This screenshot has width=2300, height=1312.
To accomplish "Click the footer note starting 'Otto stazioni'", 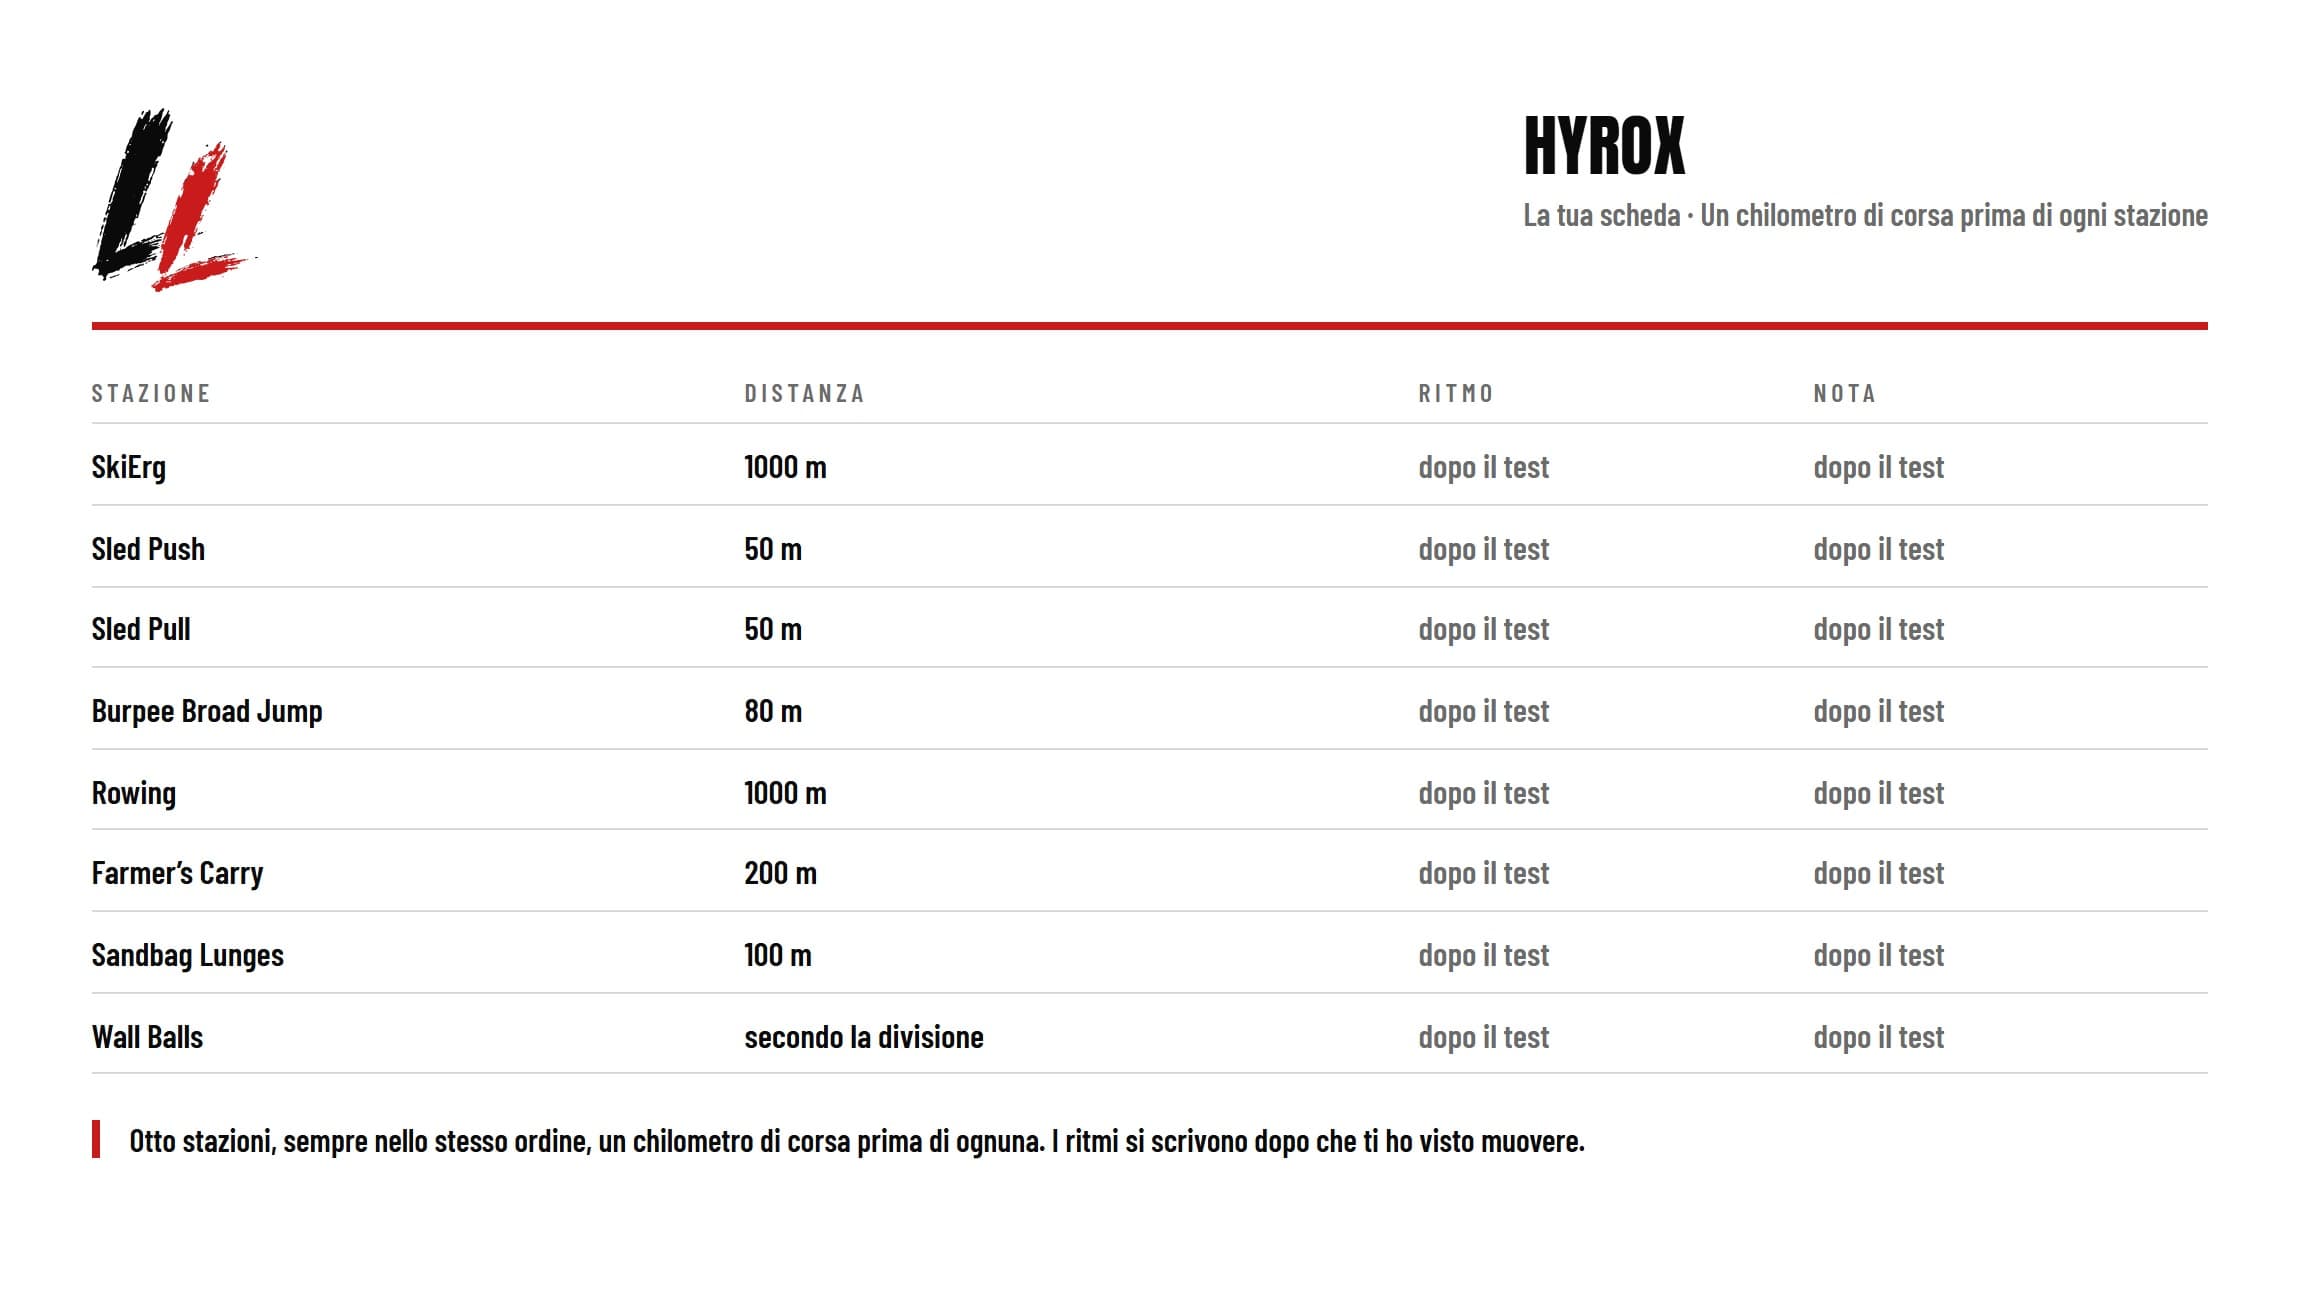I will pyautogui.click(x=857, y=1141).
